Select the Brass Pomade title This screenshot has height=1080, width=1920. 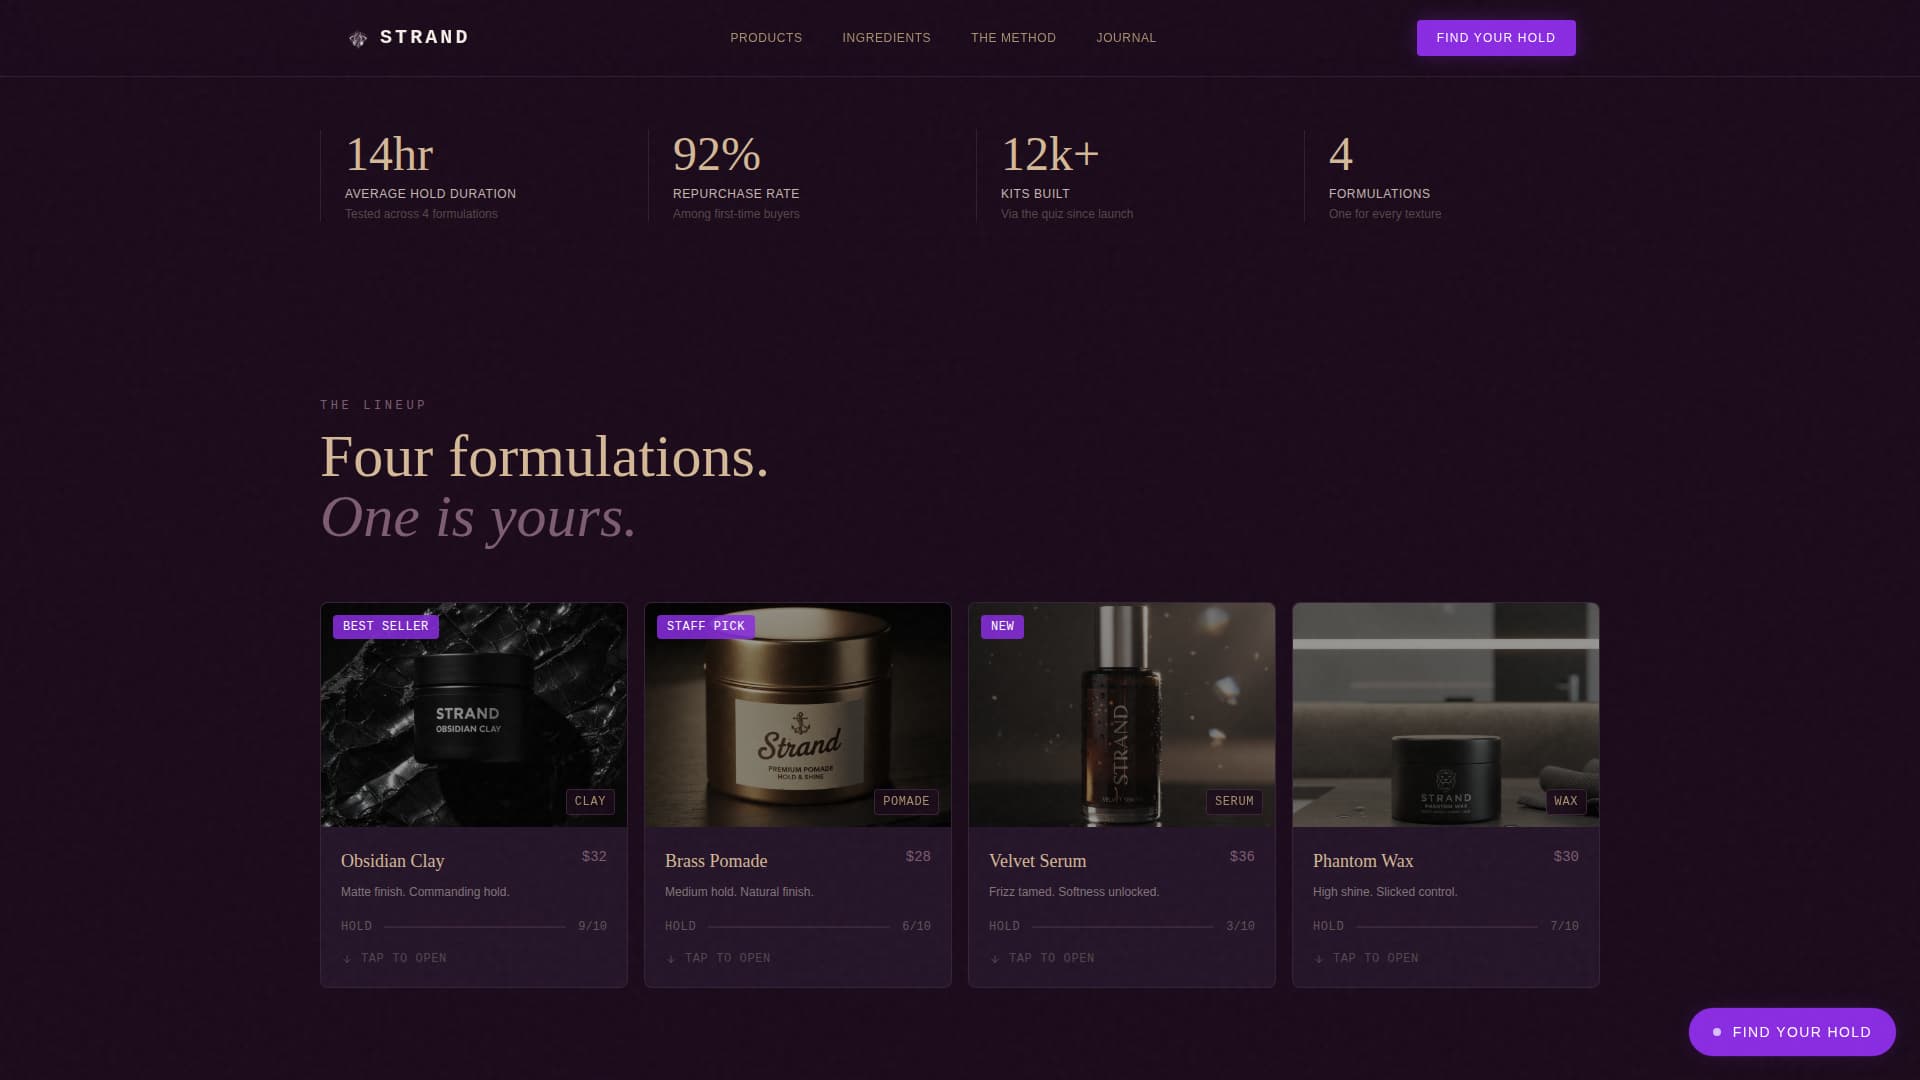[x=716, y=861]
